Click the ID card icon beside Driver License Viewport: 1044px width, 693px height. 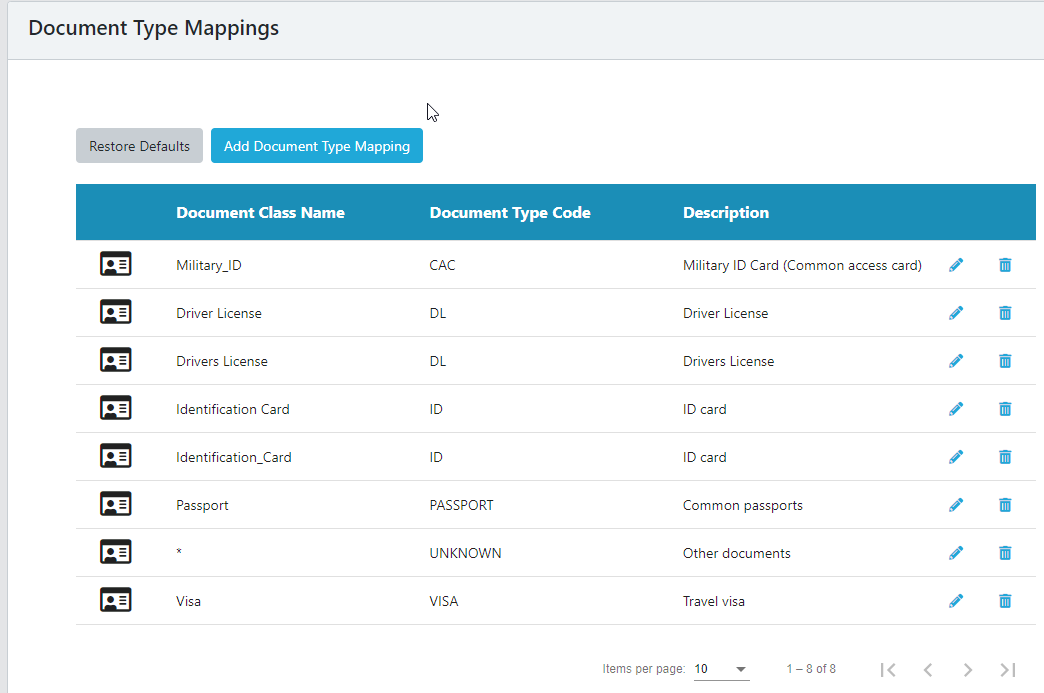coord(116,313)
